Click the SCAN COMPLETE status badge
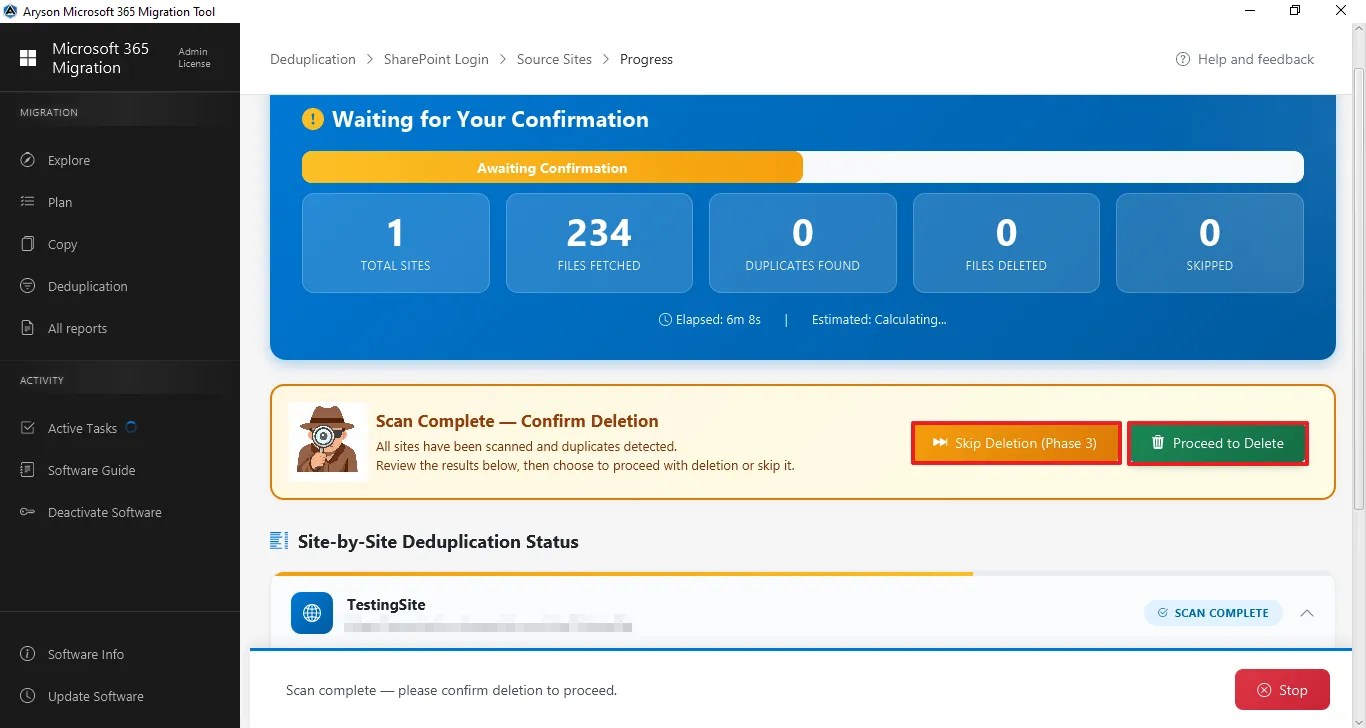This screenshot has height=728, width=1366. [x=1213, y=613]
